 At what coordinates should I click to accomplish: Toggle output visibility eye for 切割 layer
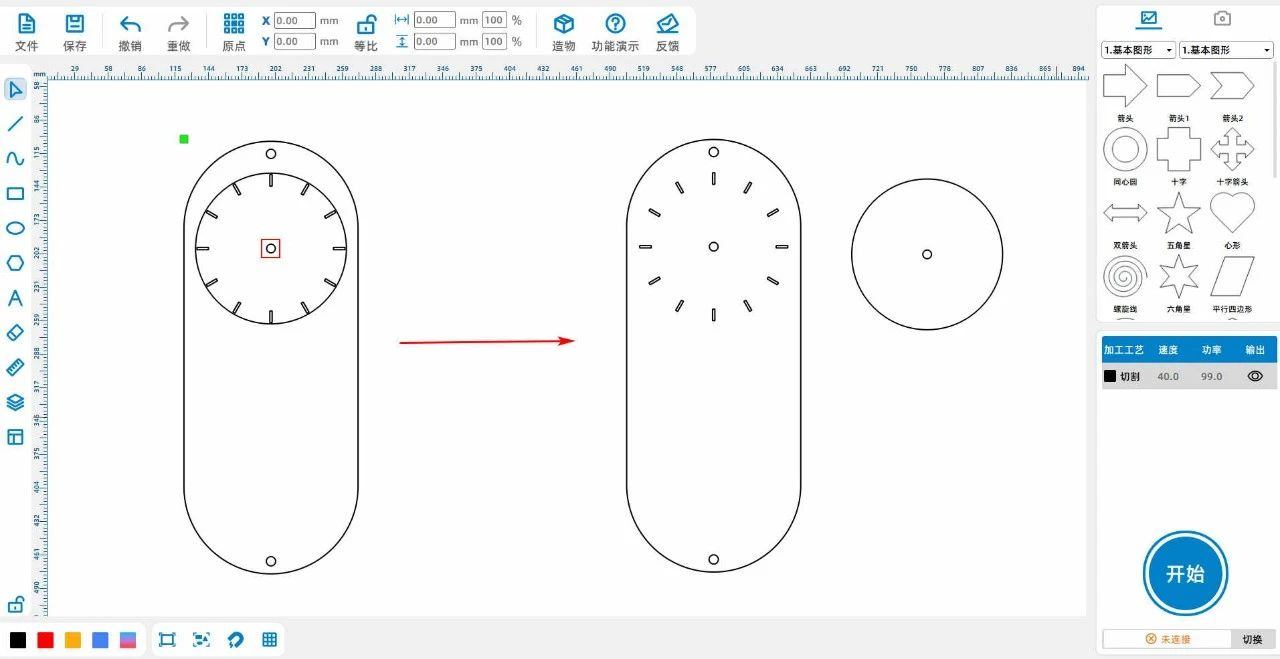(x=1255, y=376)
